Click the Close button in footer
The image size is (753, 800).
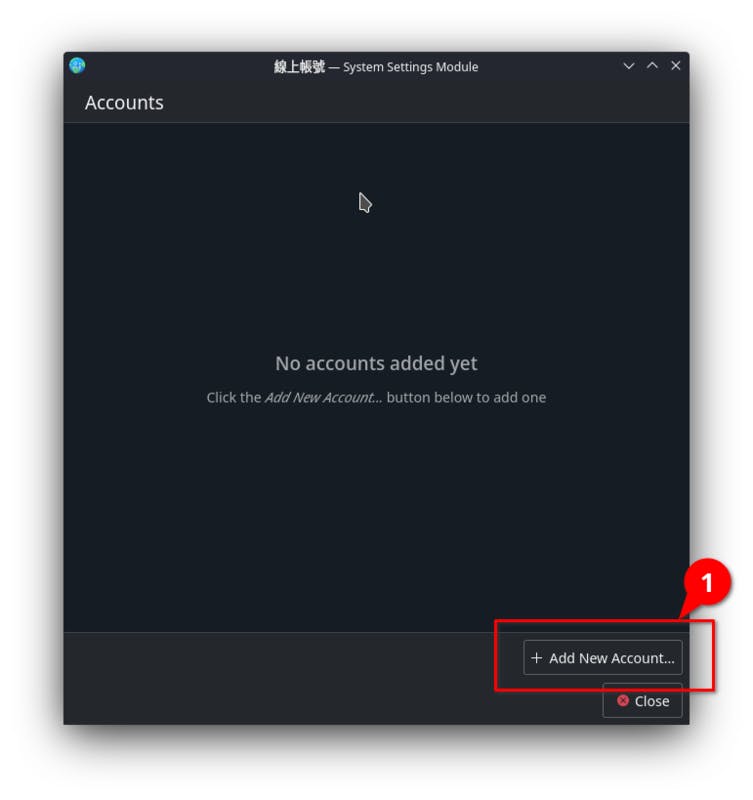(x=642, y=701)
